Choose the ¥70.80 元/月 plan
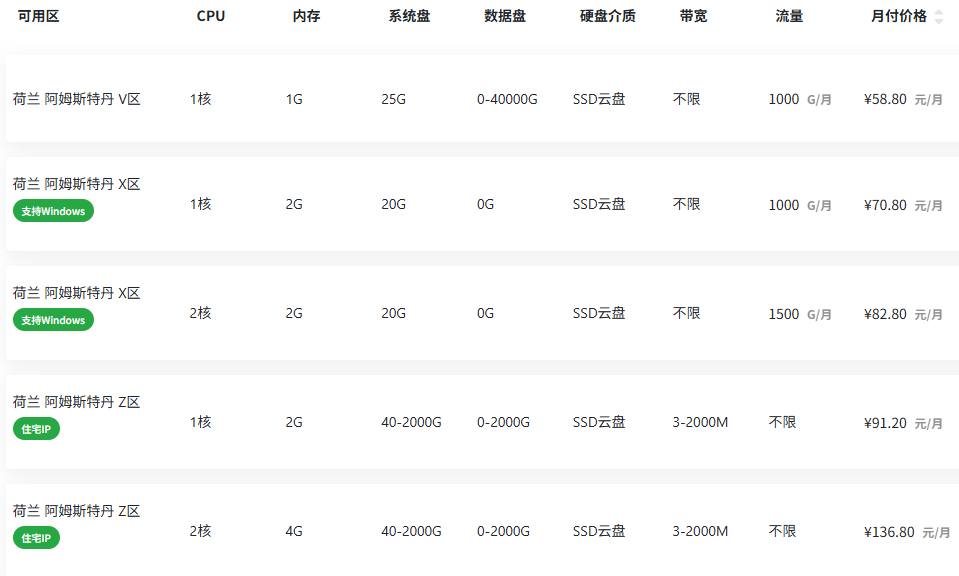 pyautogui.click(x=903, y=205)
